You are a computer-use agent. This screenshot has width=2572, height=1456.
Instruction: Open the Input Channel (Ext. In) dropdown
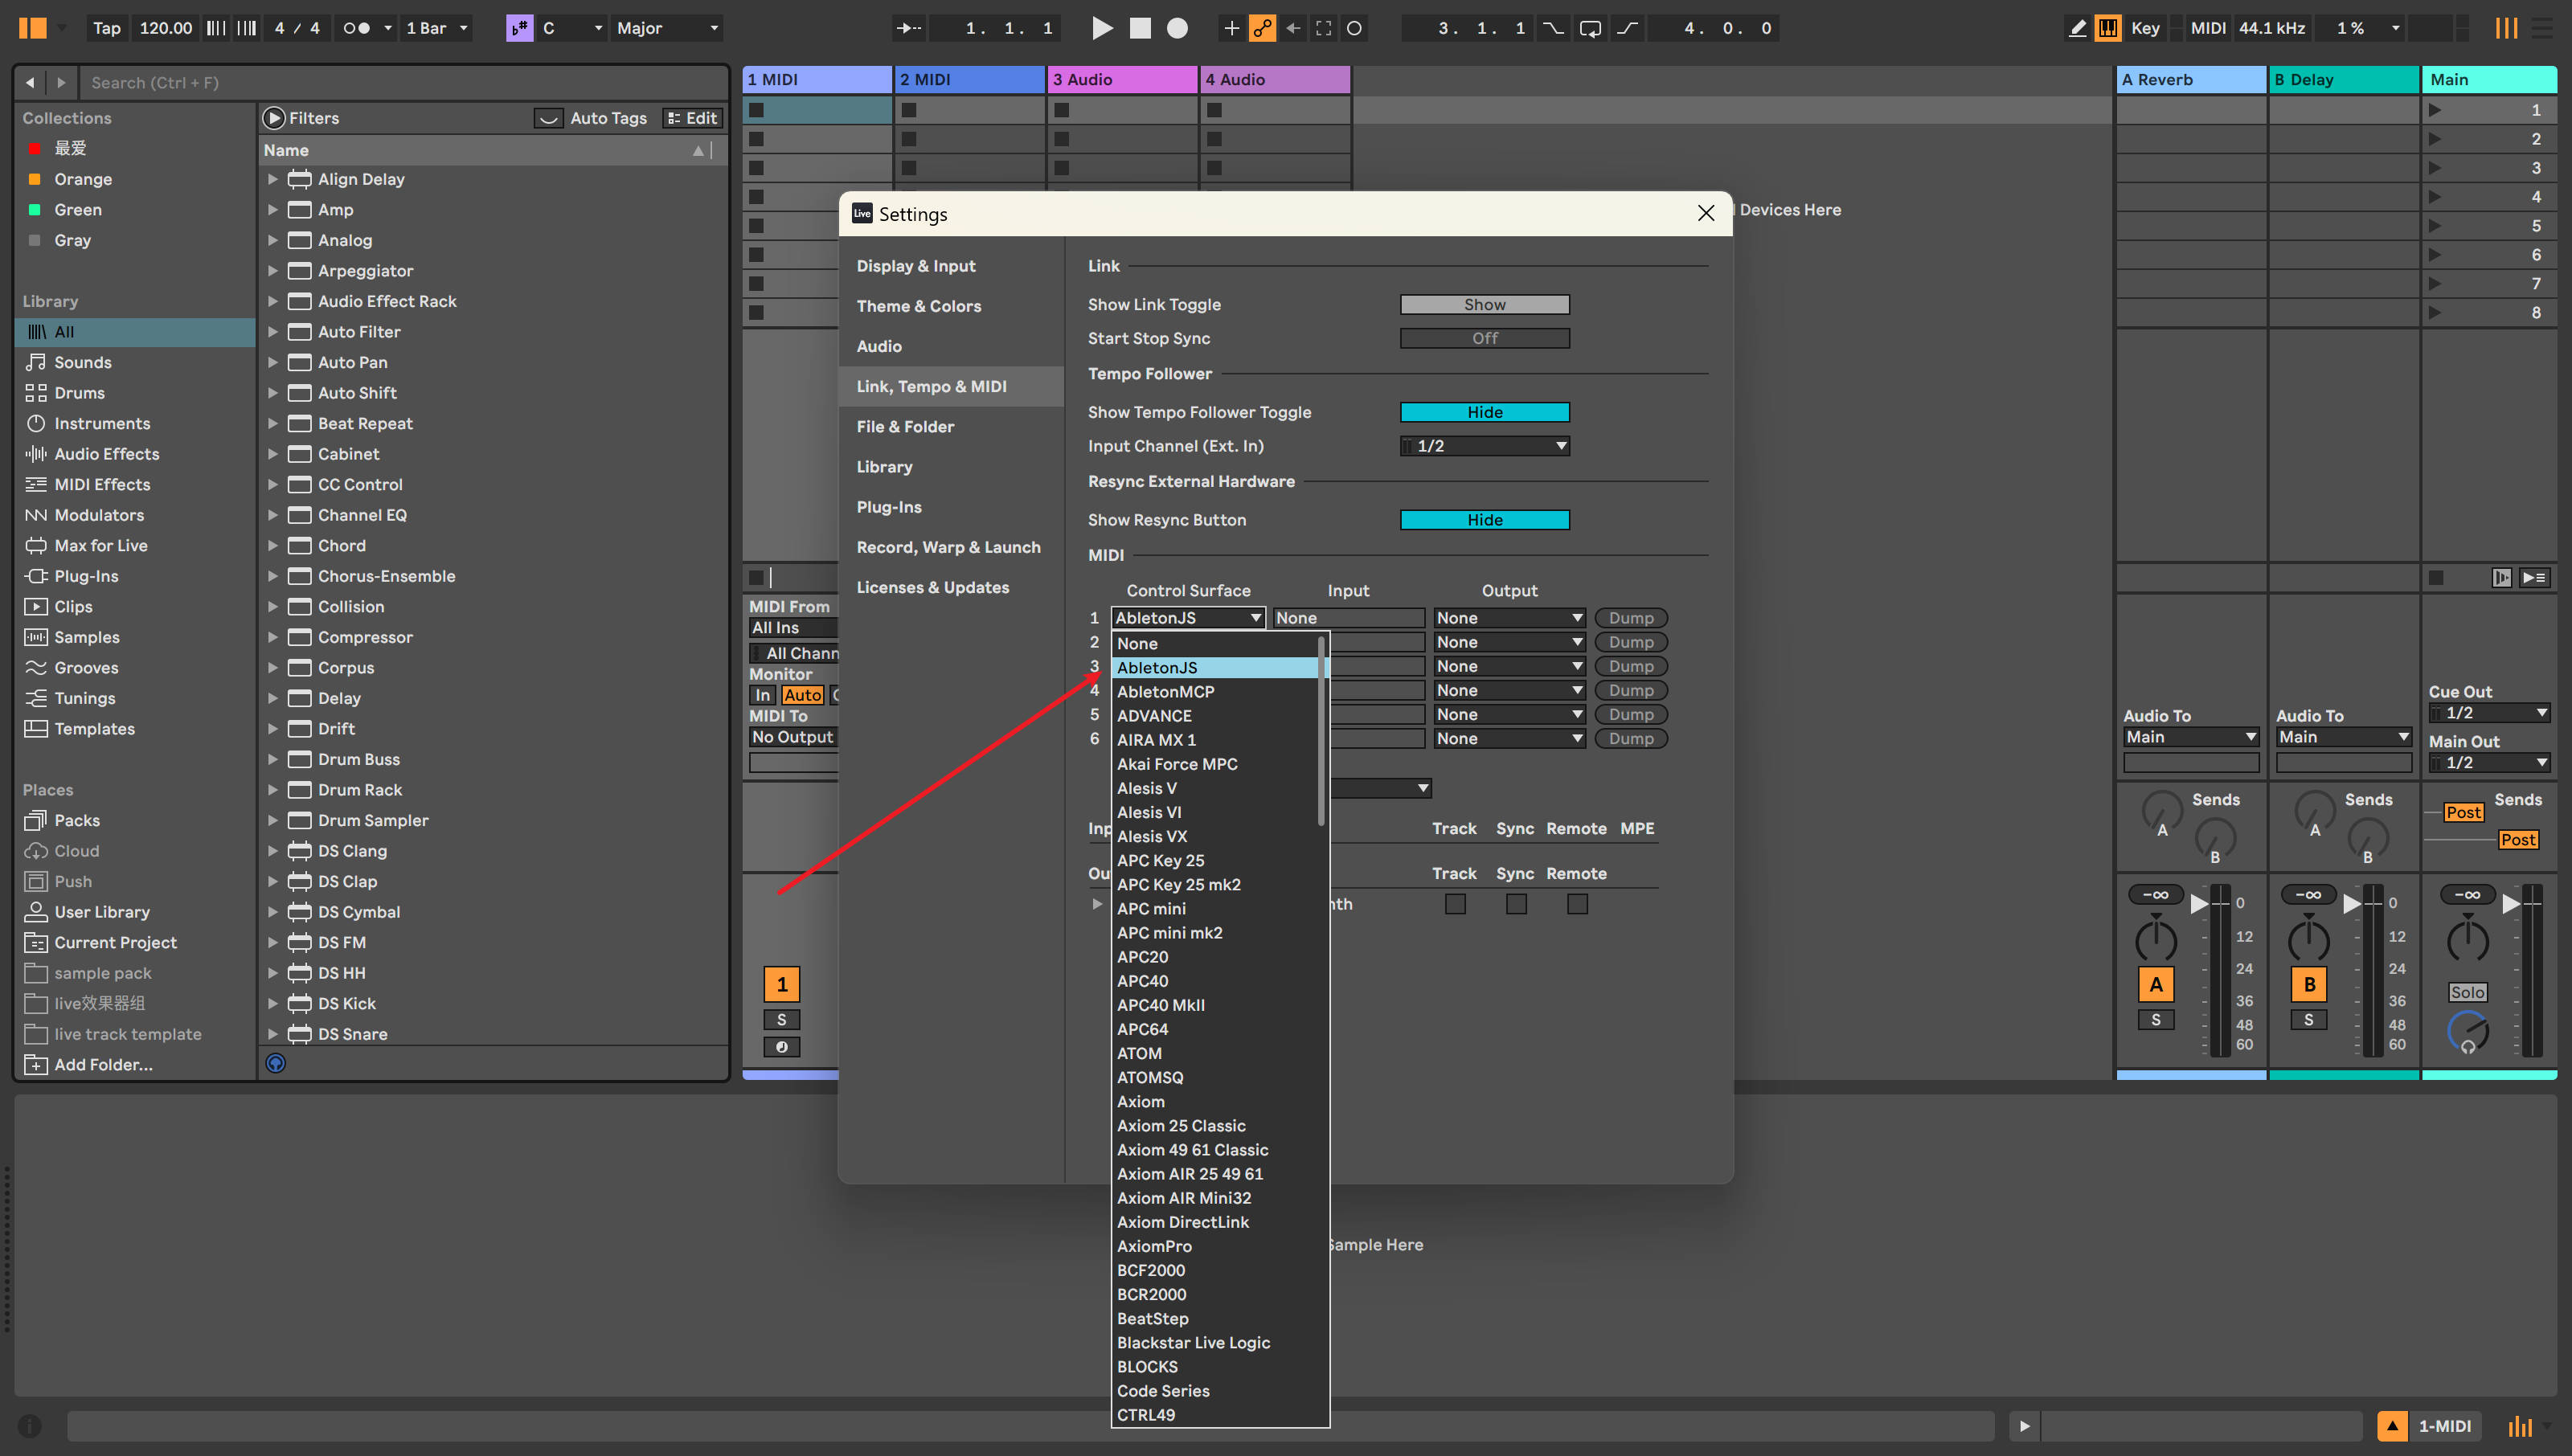click(x=1484, y=445)
